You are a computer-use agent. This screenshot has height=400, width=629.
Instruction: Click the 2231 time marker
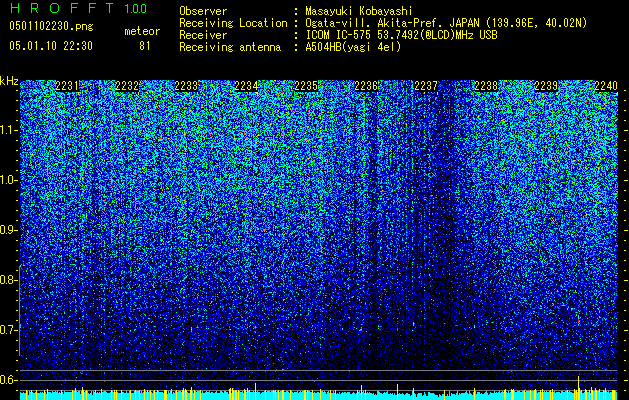point(67,86)
